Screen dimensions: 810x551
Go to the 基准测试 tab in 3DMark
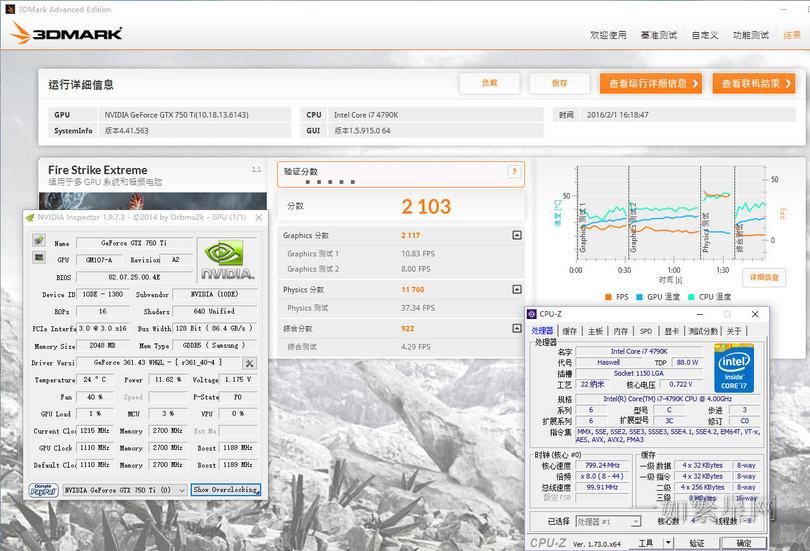659,35
